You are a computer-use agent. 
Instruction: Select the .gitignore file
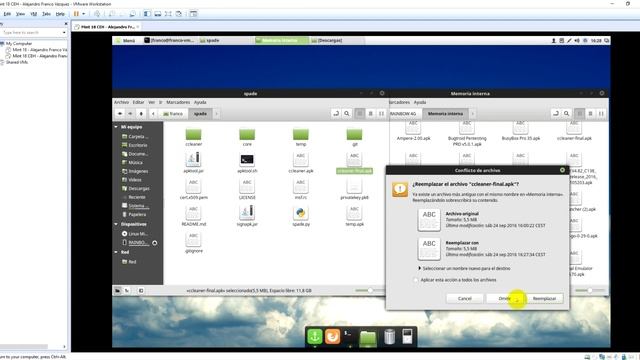193,242
